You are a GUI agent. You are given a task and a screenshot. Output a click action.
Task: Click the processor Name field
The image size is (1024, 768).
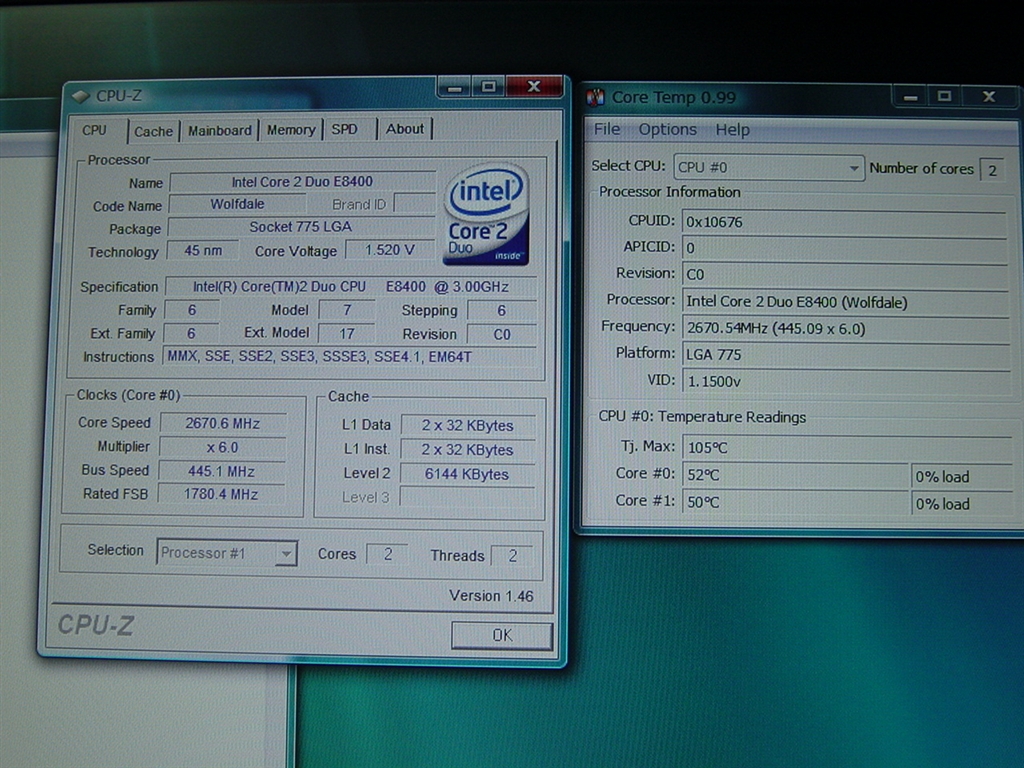point(302,182)
